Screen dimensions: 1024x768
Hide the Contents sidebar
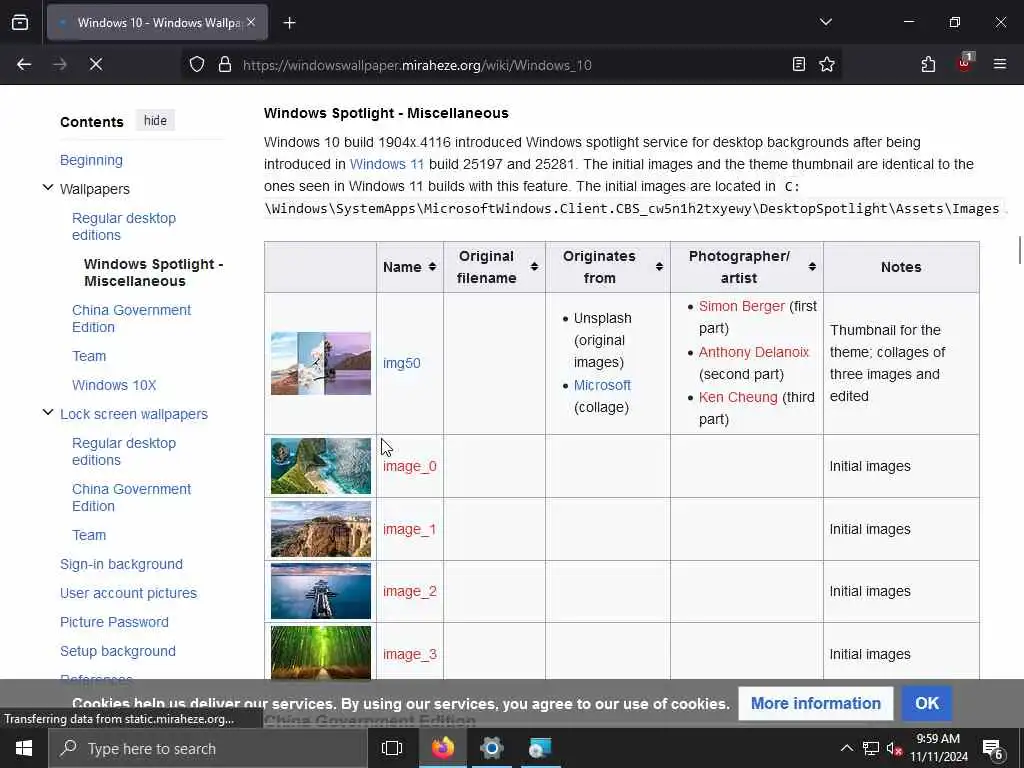(x=155, y=121)
